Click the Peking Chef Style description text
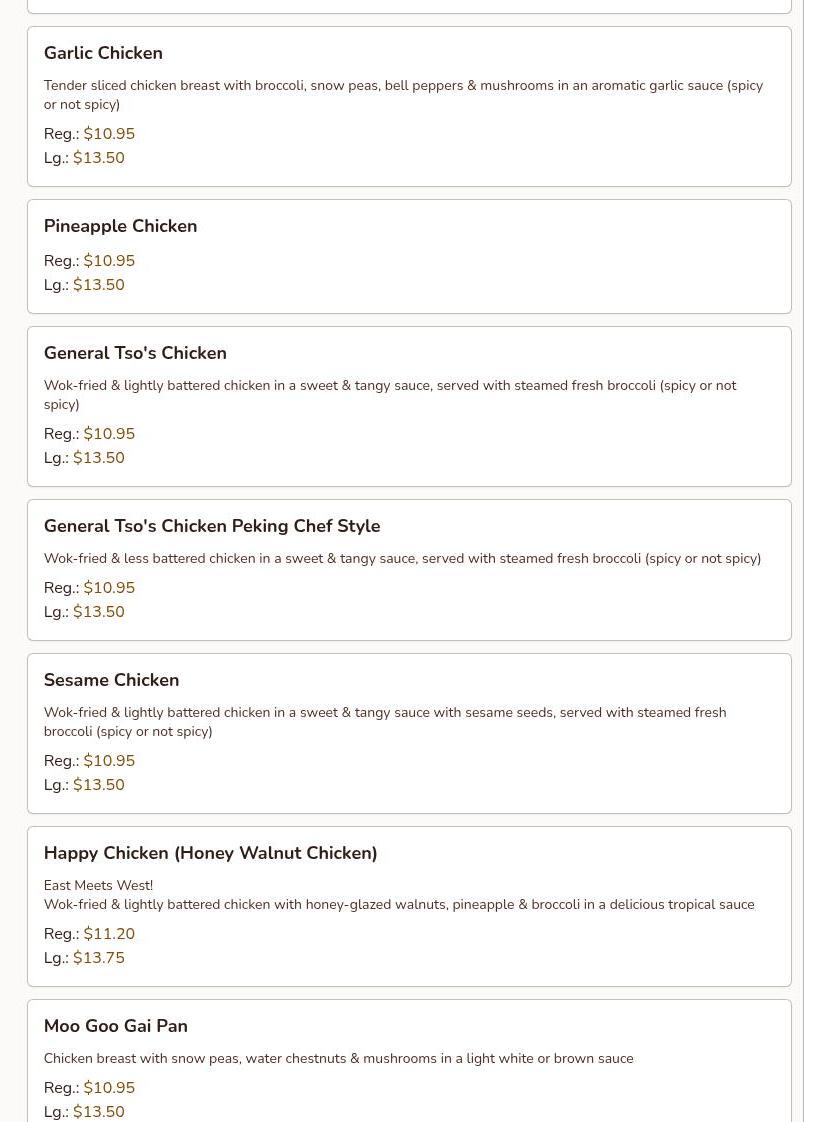Screen dimensions: 824x1122 point(402,559)
